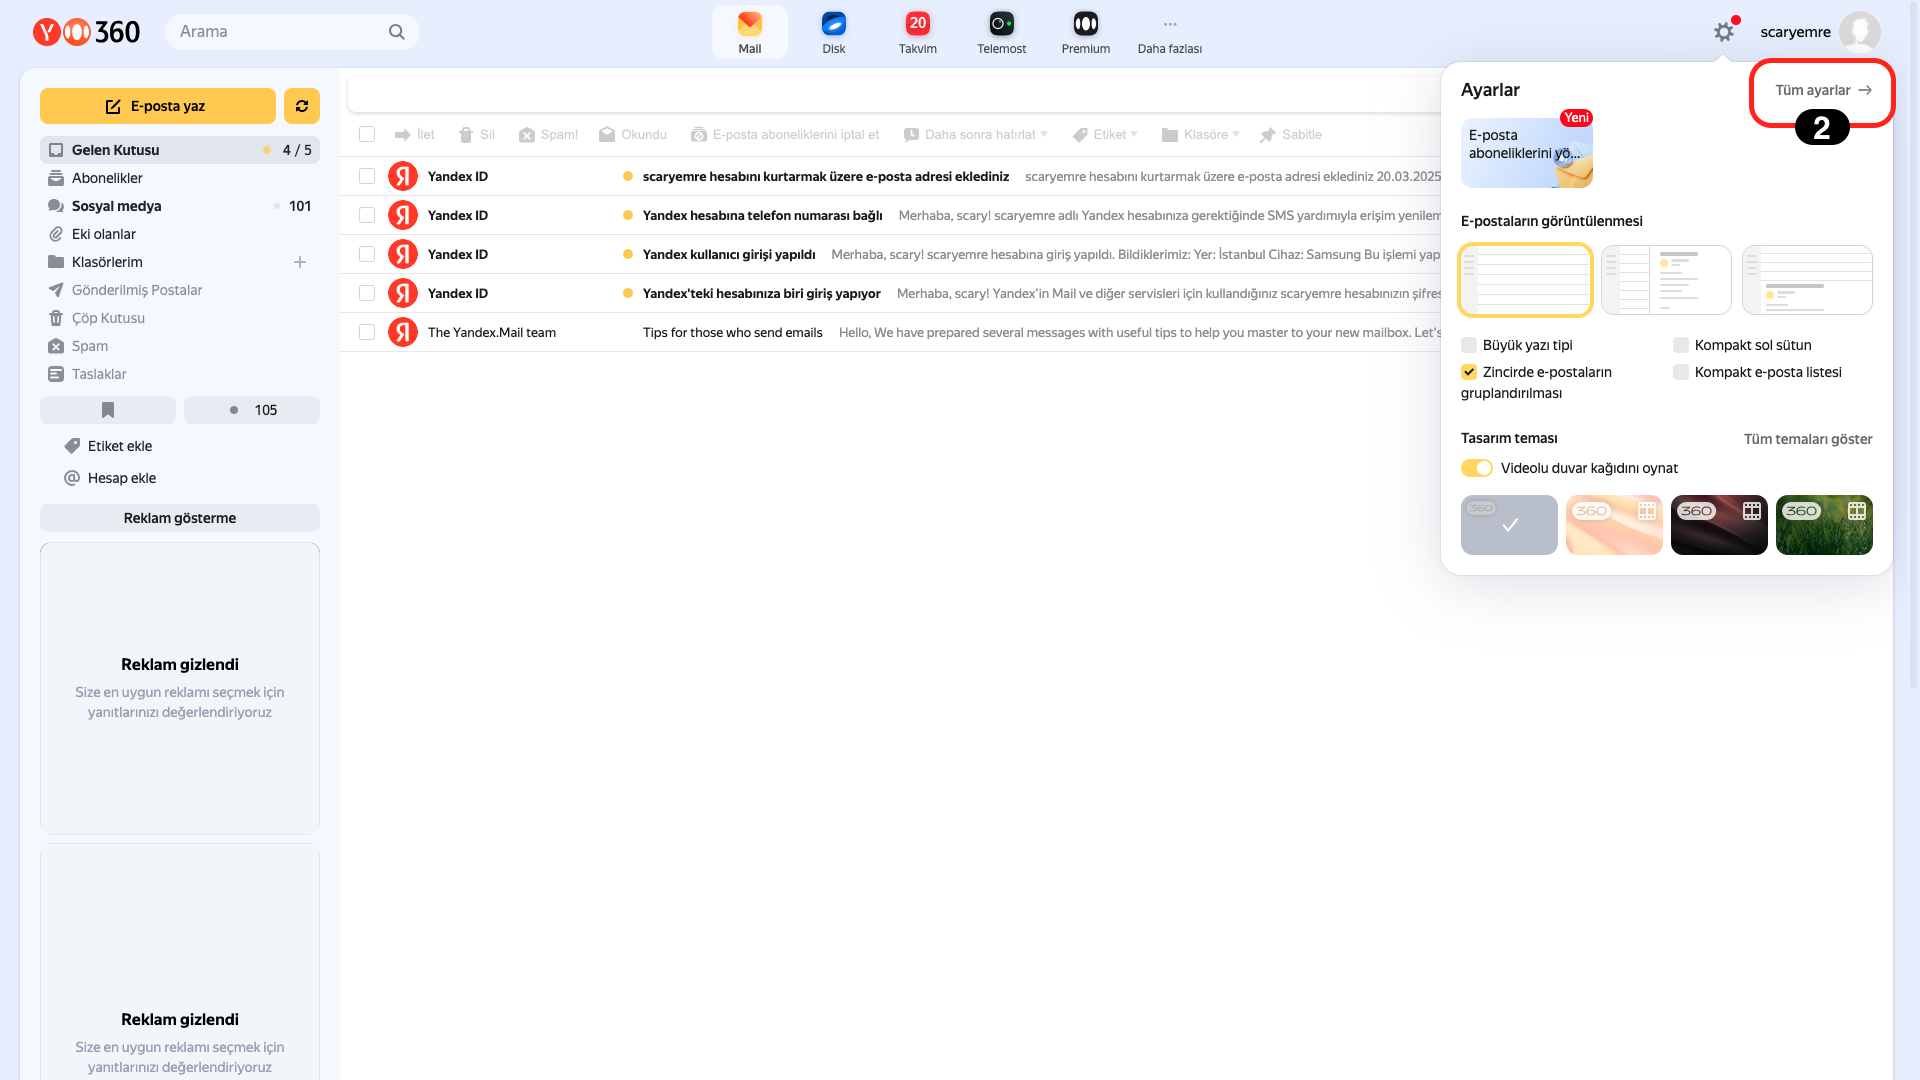Select checkbox for 'hesabını kurtarmak' email

pos(367,176)
